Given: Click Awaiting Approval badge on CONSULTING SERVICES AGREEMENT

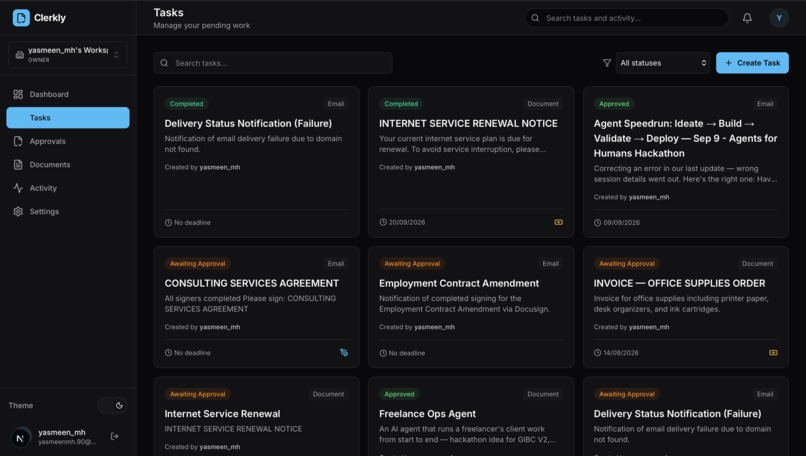Looking at the screenshot, I should tap(197, 264).
